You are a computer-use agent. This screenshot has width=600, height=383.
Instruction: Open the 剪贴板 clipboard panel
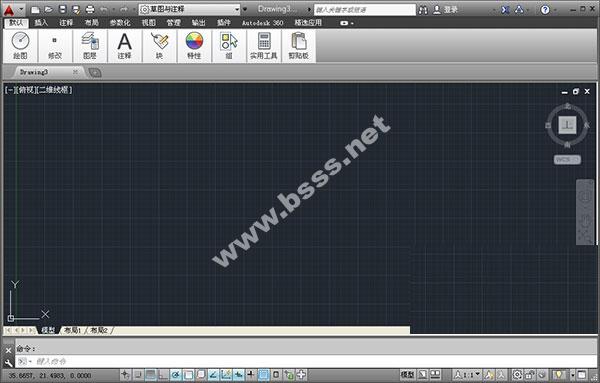click(x=298, y=46)
